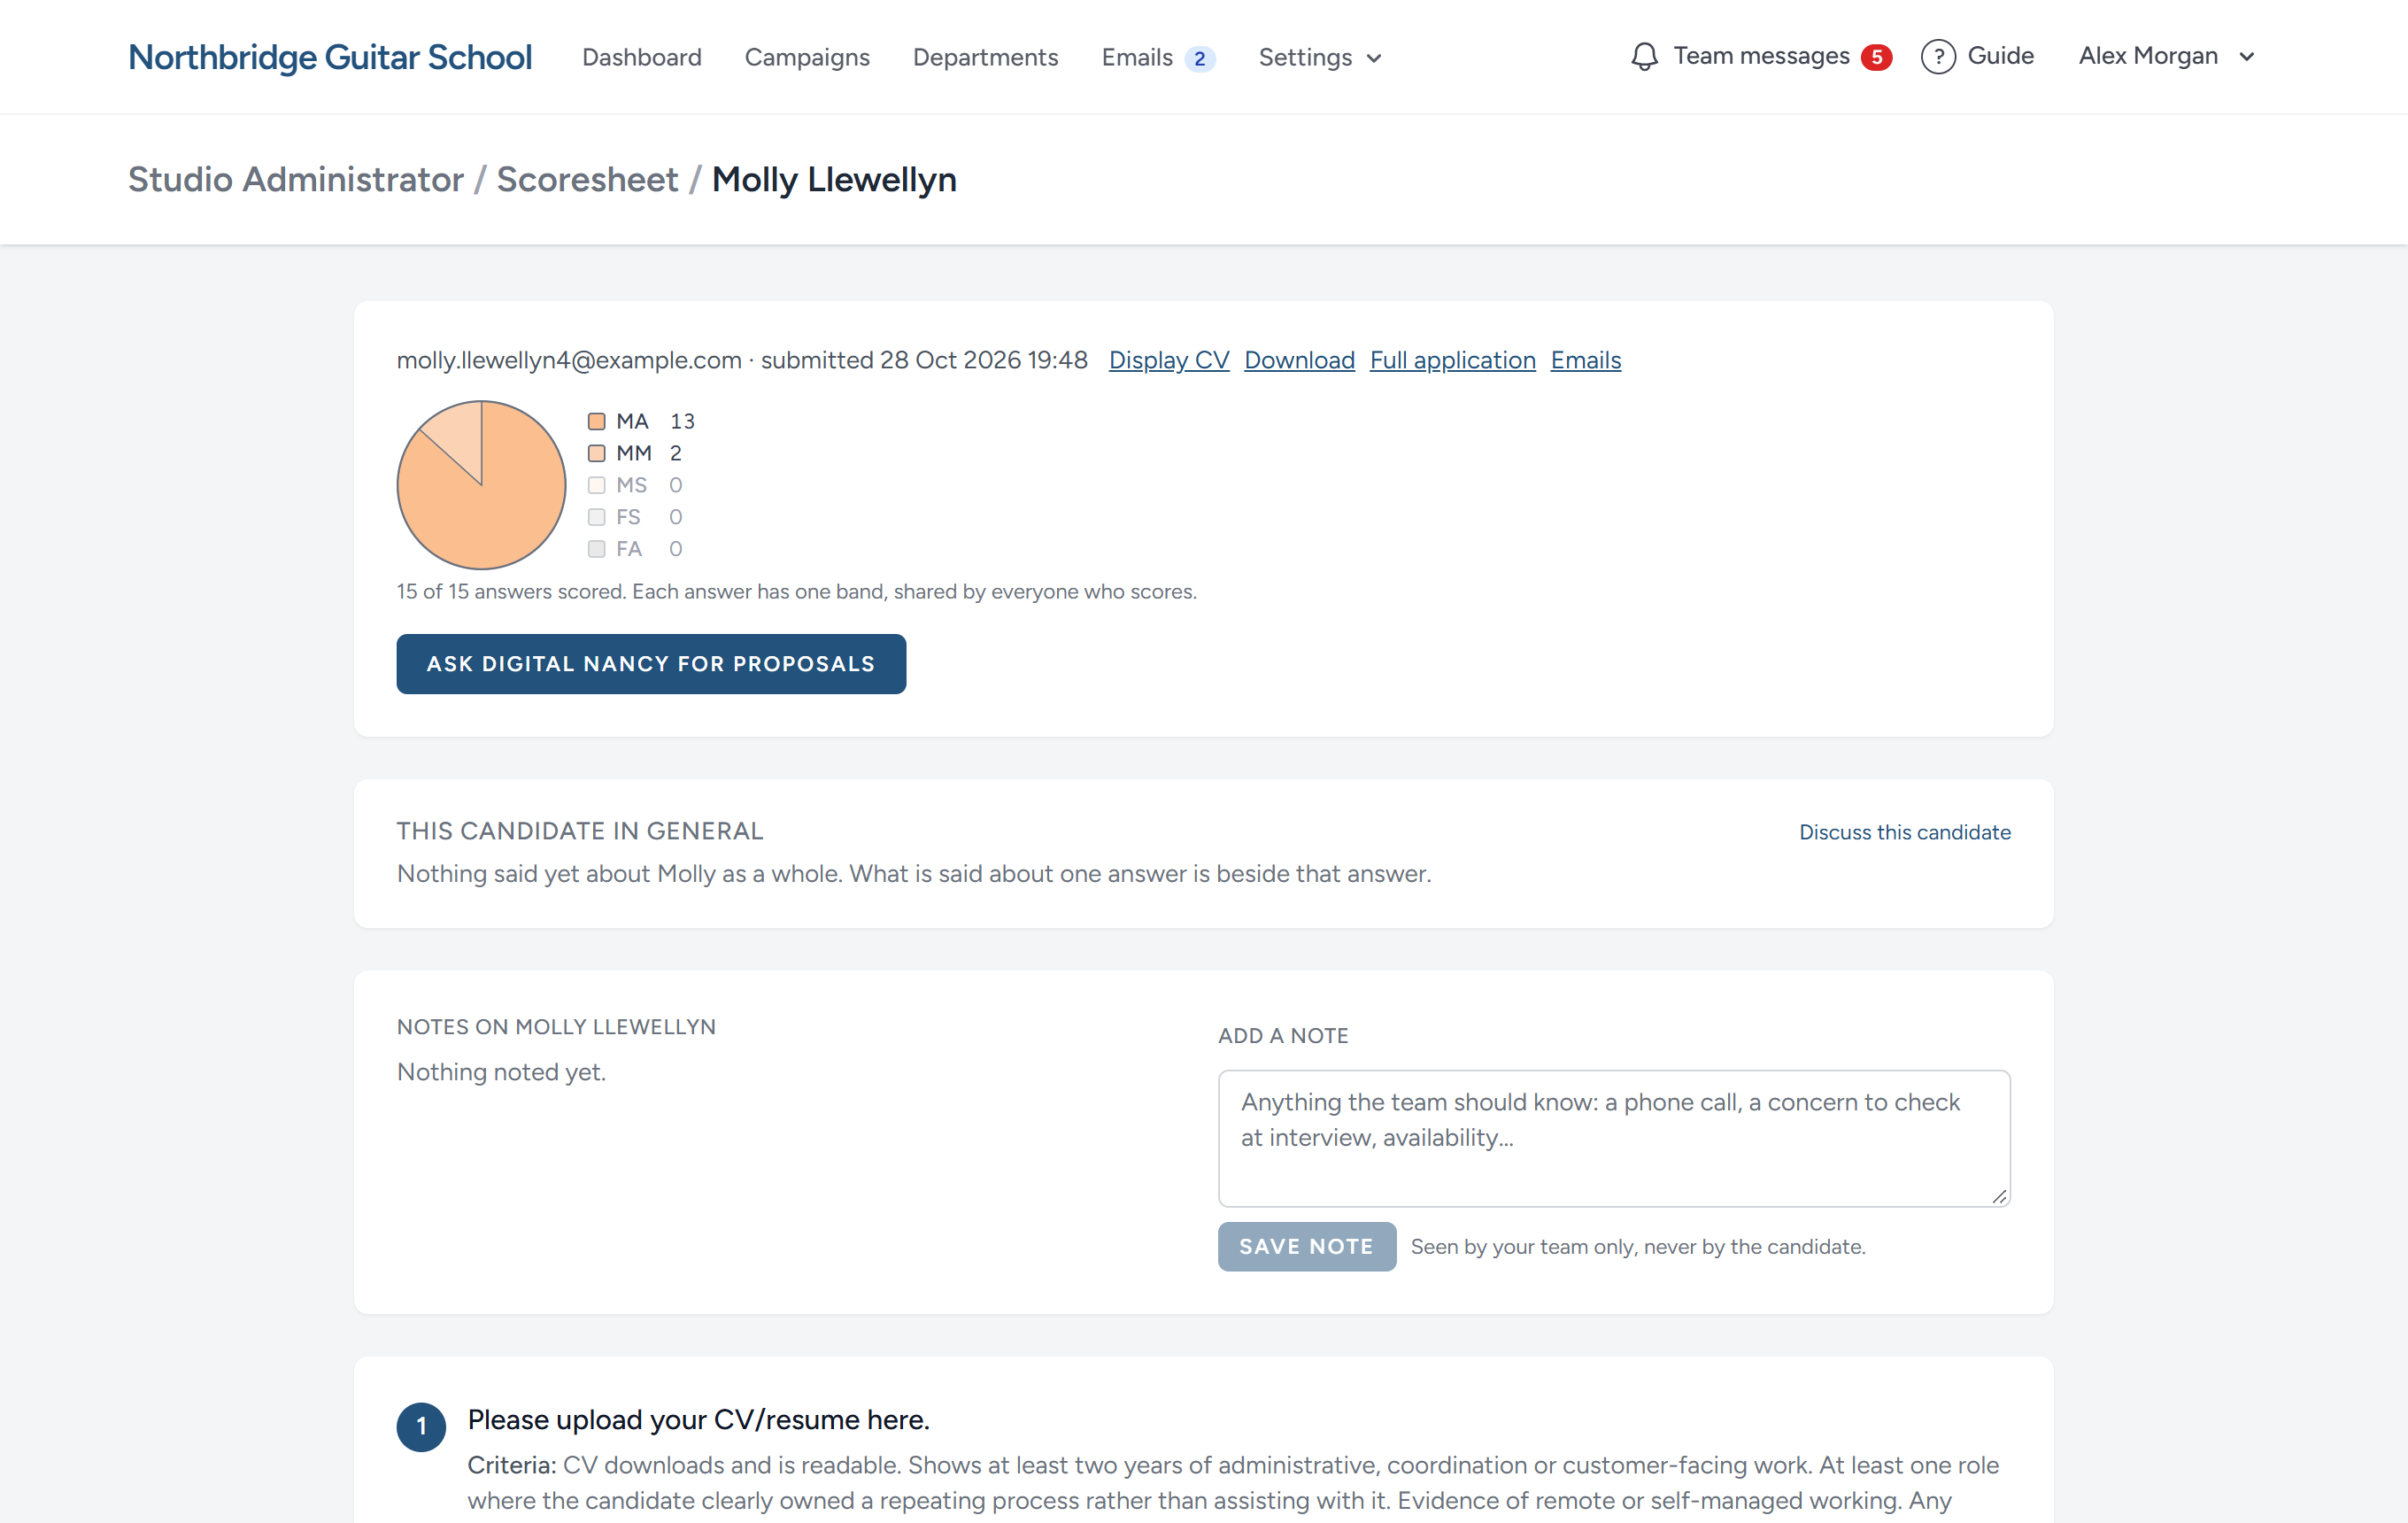
Task: Click the MA count value 13
Action: (682, 421)
